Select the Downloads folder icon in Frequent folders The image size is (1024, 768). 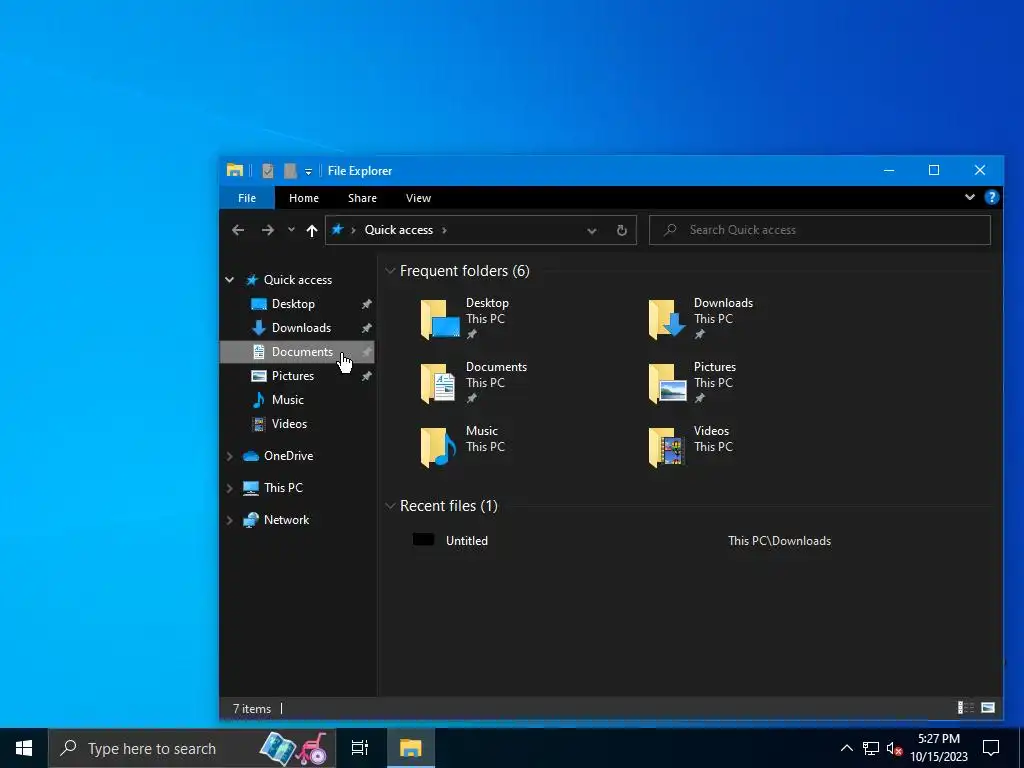(667, 319)
